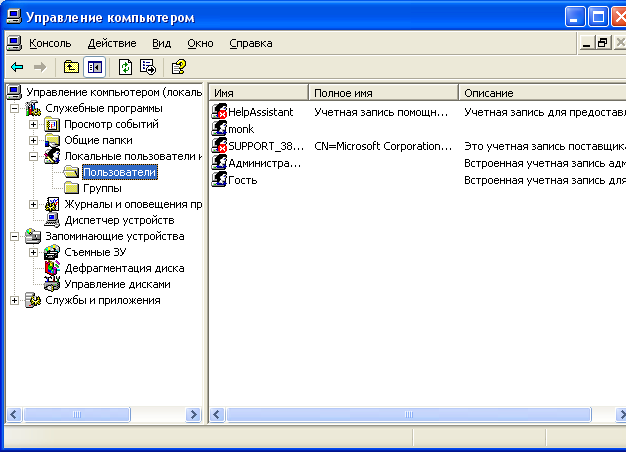Open the Справка menu
Screen dimensions: 626x452
tap(251, 43)
